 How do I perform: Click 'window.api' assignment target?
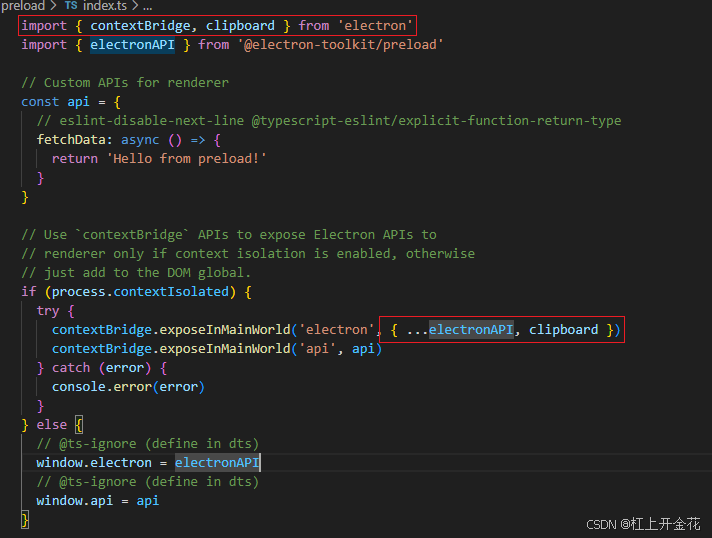(75, 501)
